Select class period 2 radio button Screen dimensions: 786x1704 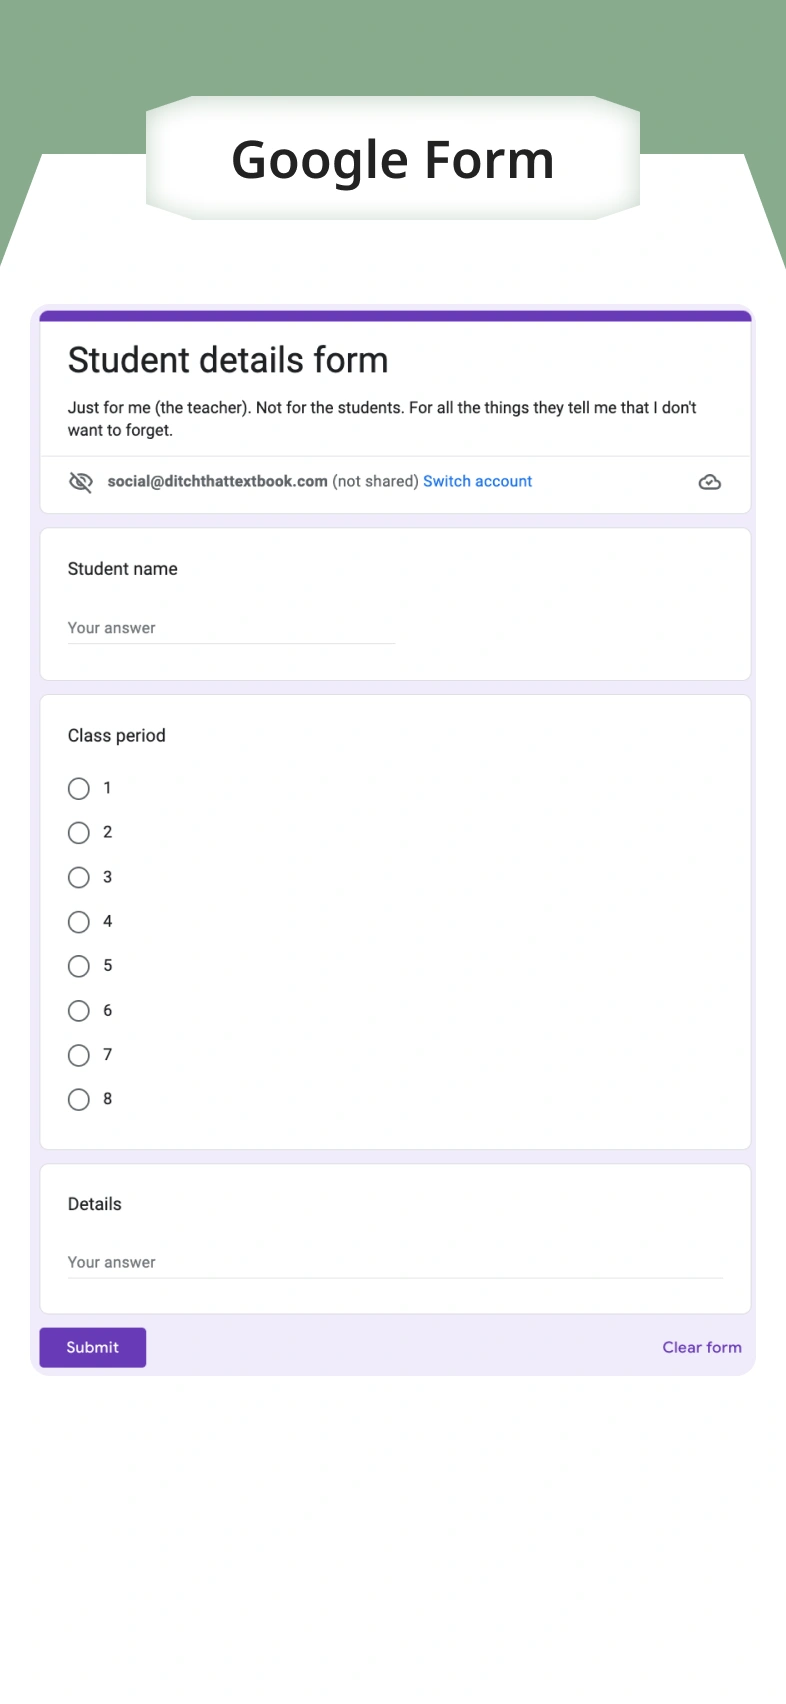79,833
